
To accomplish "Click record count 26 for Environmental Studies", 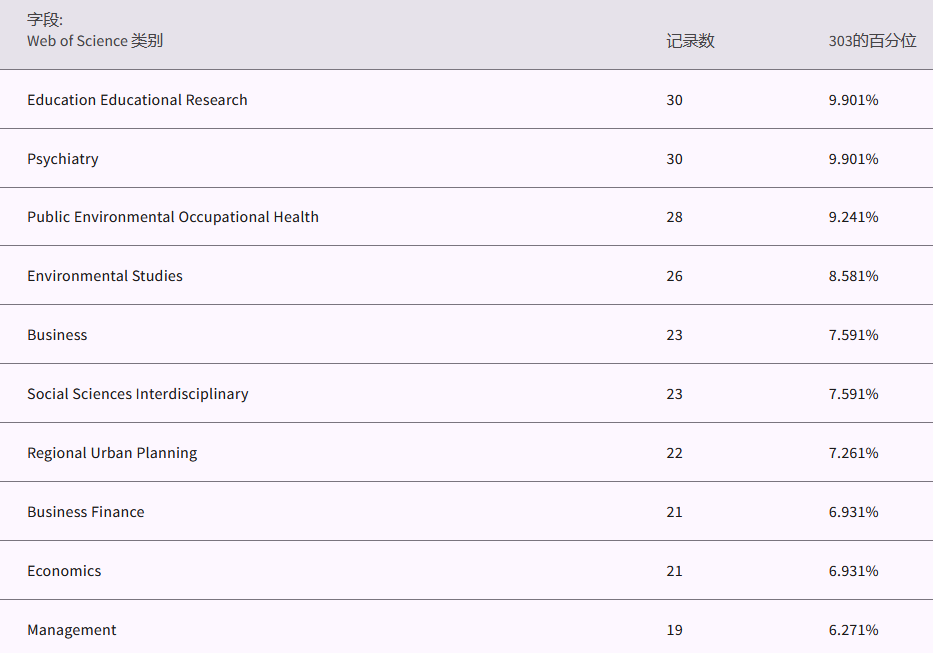I will tap(675, 276).
